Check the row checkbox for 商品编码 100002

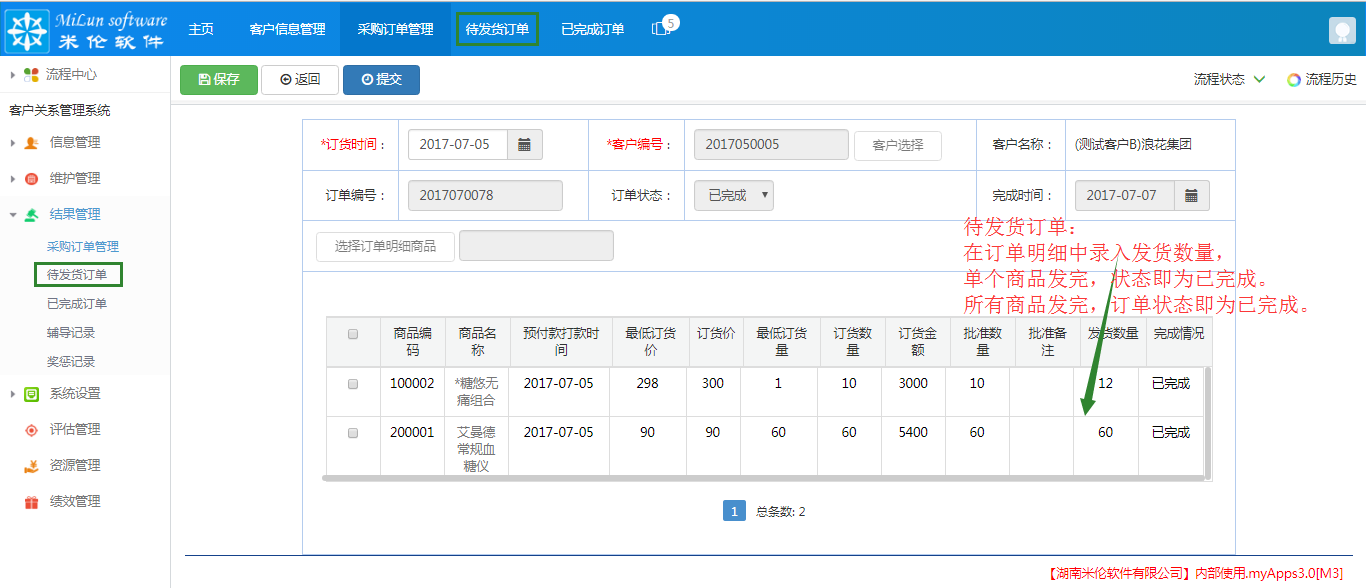pyautogui.click(x=352, y=383)
